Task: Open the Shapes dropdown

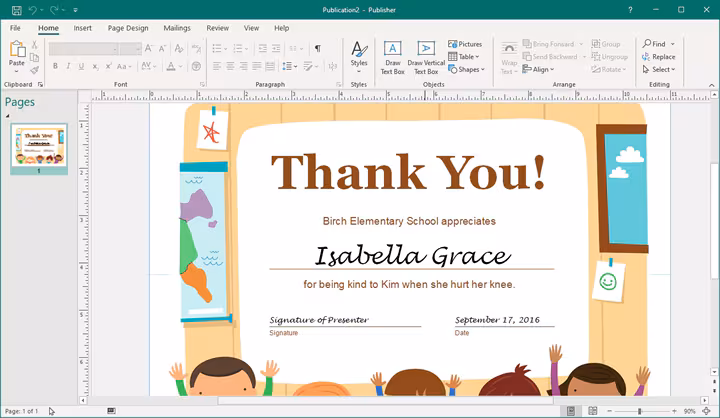Action: tap(467, 69)
